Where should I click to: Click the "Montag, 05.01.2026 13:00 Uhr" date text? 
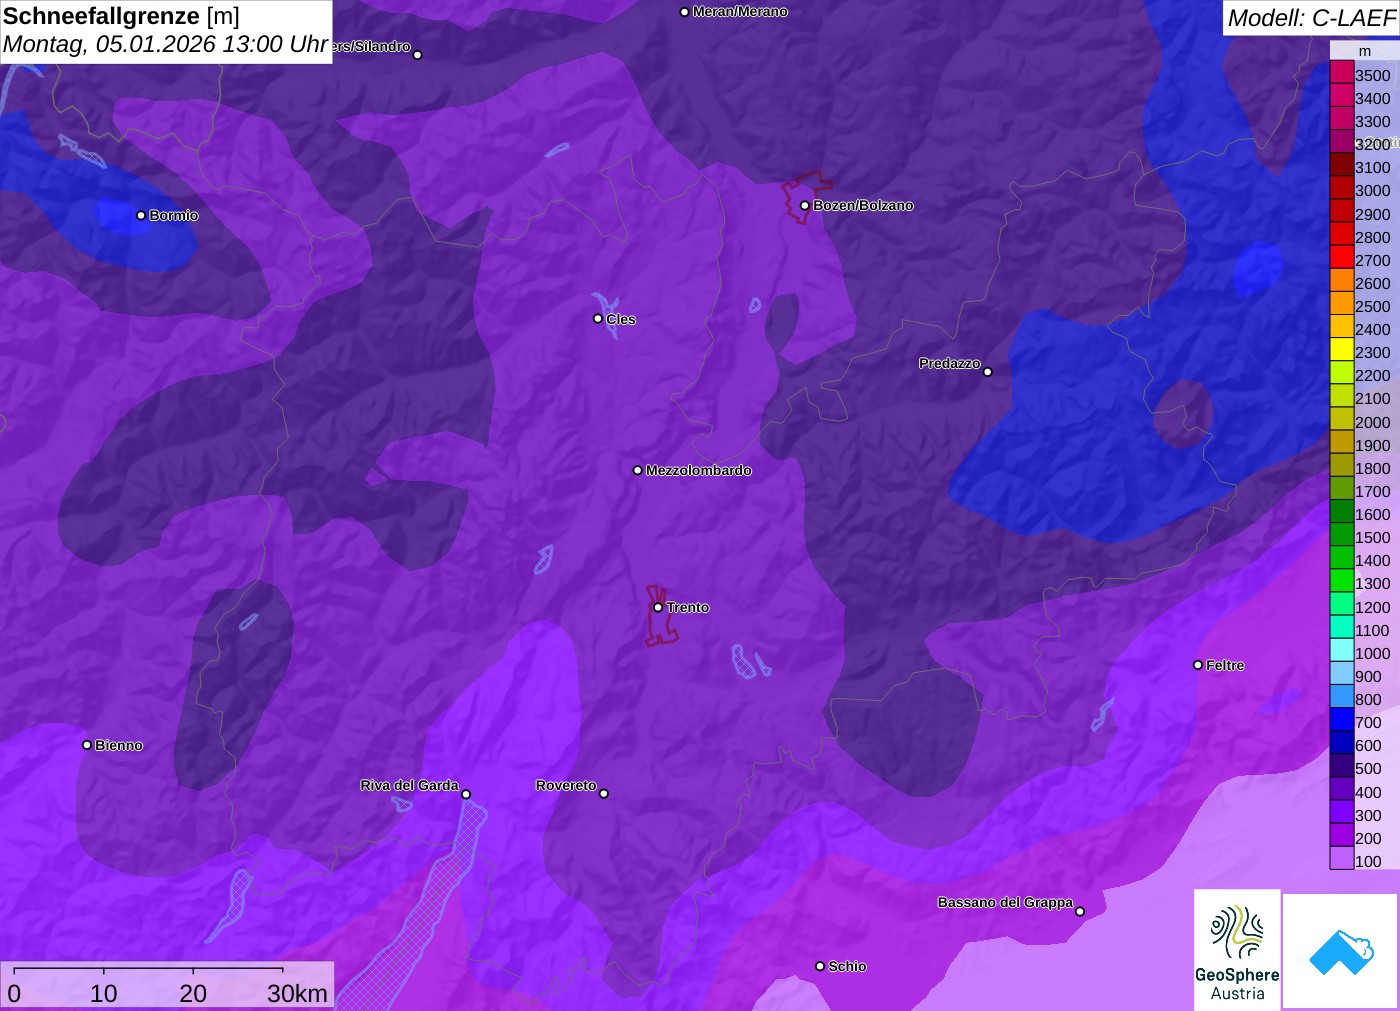(166, 45)
